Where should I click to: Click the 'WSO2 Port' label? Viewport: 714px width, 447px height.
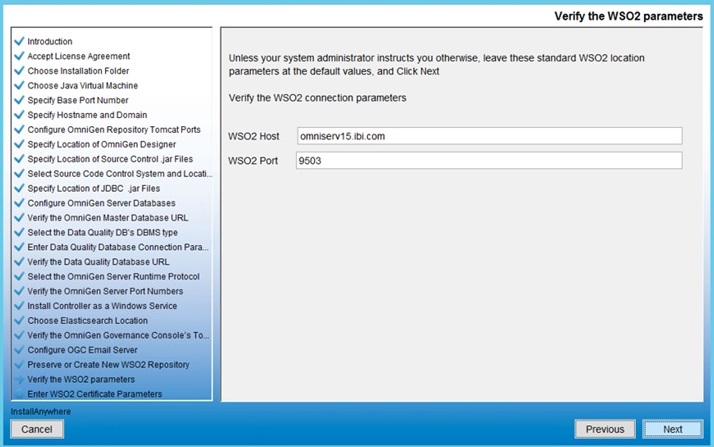tap(253, 161)
